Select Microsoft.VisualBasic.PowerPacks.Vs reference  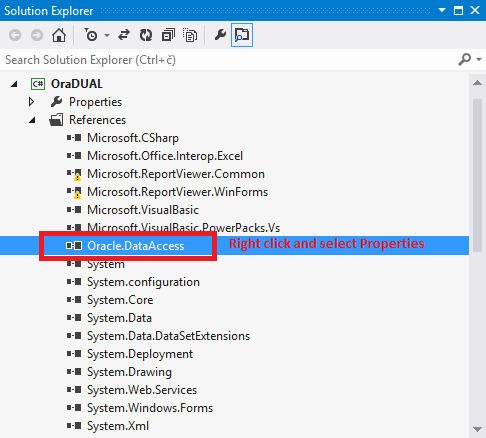[x=183, y=228]
